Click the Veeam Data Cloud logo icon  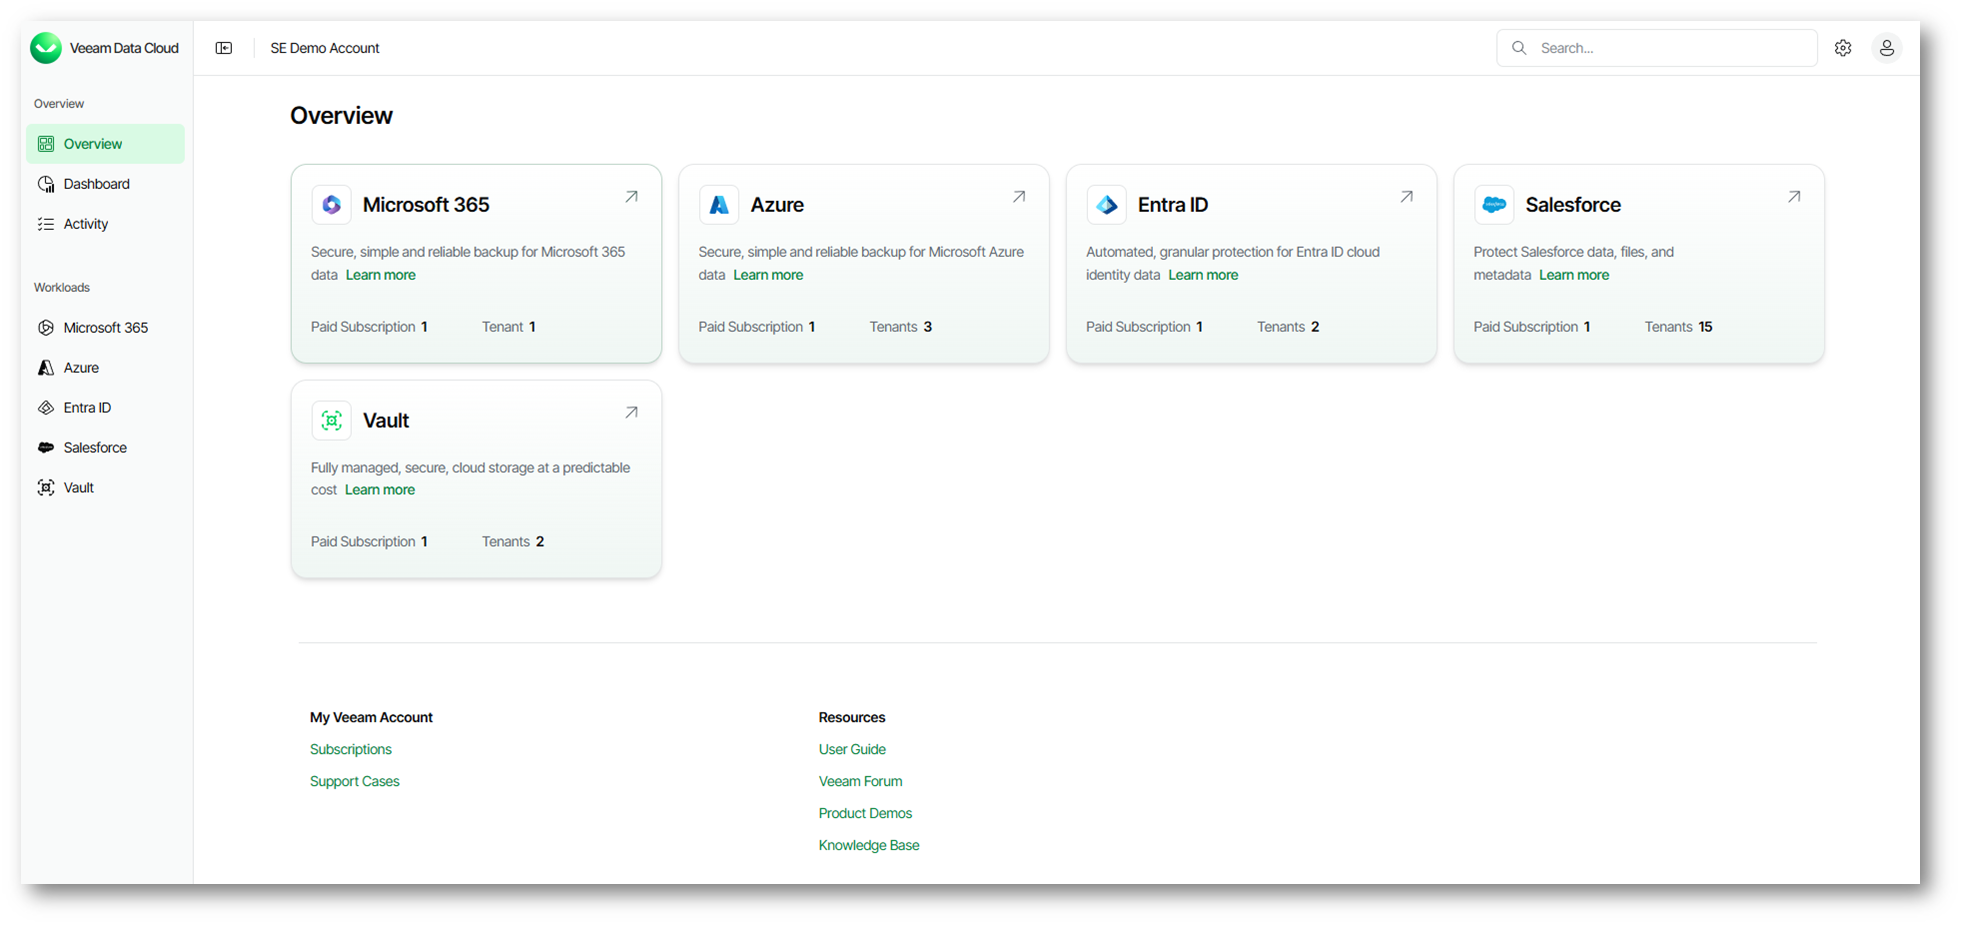(x=46, y=48)
